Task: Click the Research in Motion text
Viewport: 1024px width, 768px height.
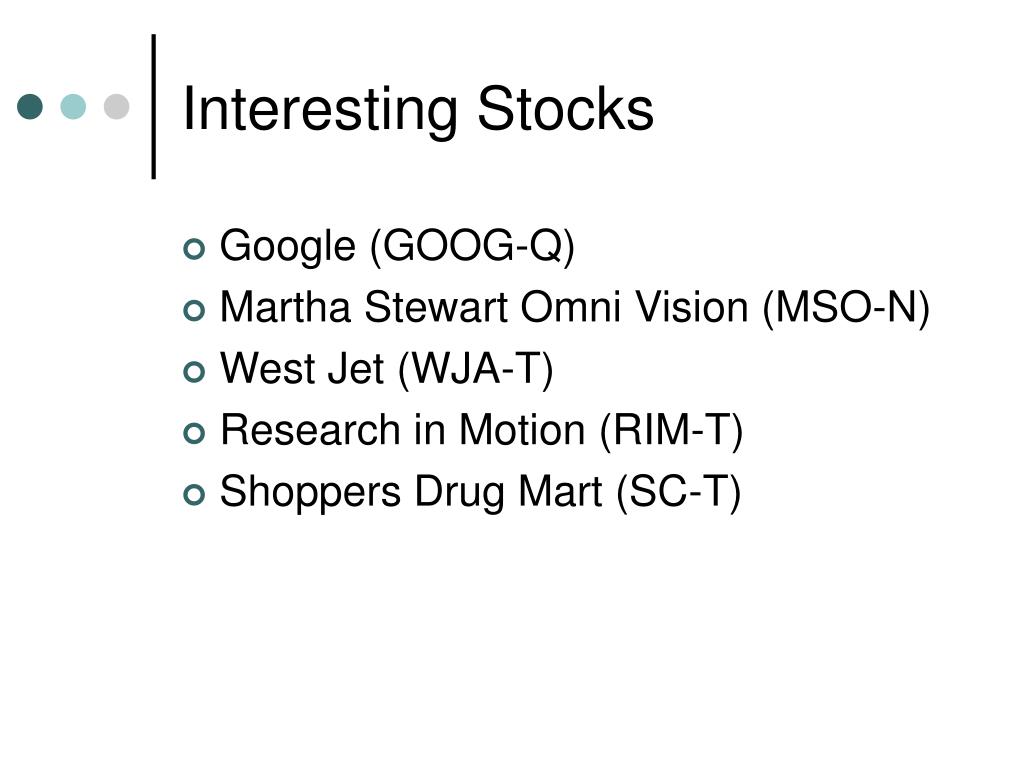Action: 402,430
